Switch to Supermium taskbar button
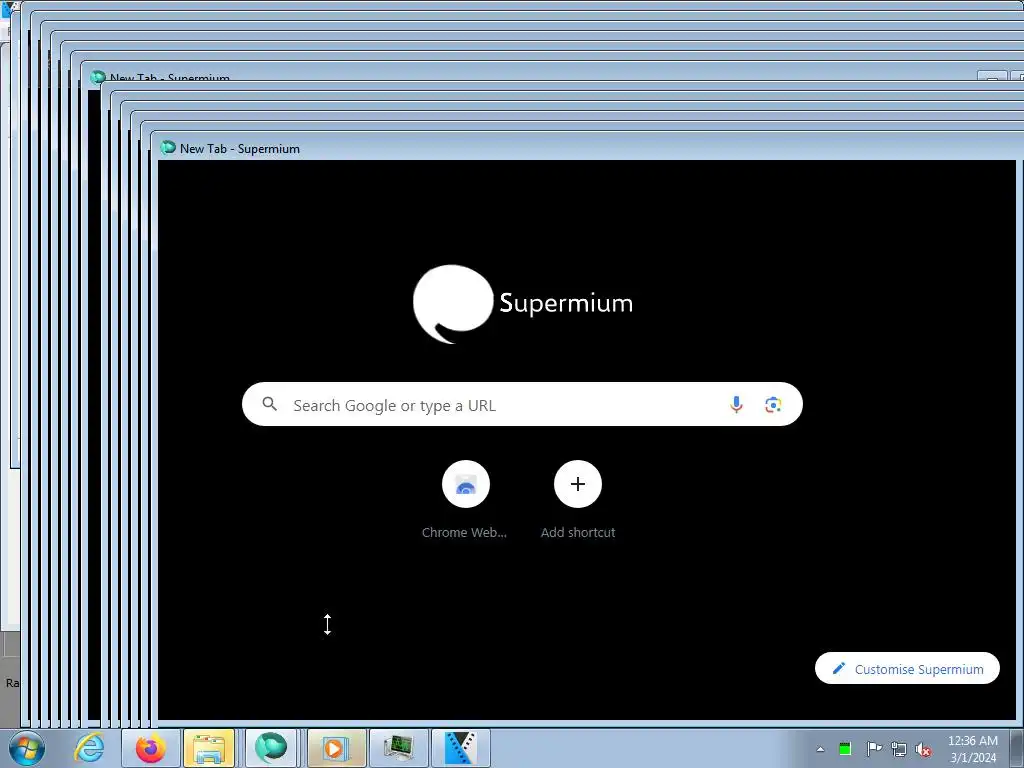This screenshot has width=1024, height=768. click(271, 748)
